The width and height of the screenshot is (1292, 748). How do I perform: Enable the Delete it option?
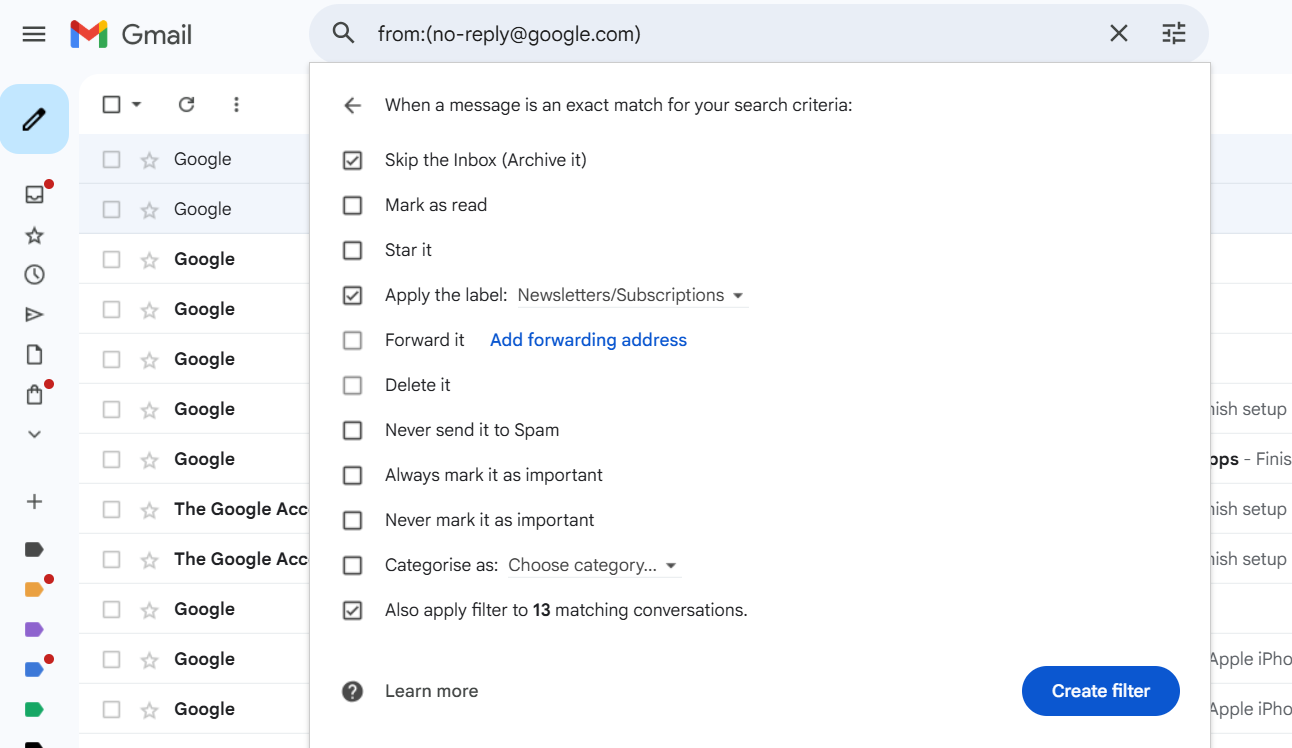[x=352, y=385]
